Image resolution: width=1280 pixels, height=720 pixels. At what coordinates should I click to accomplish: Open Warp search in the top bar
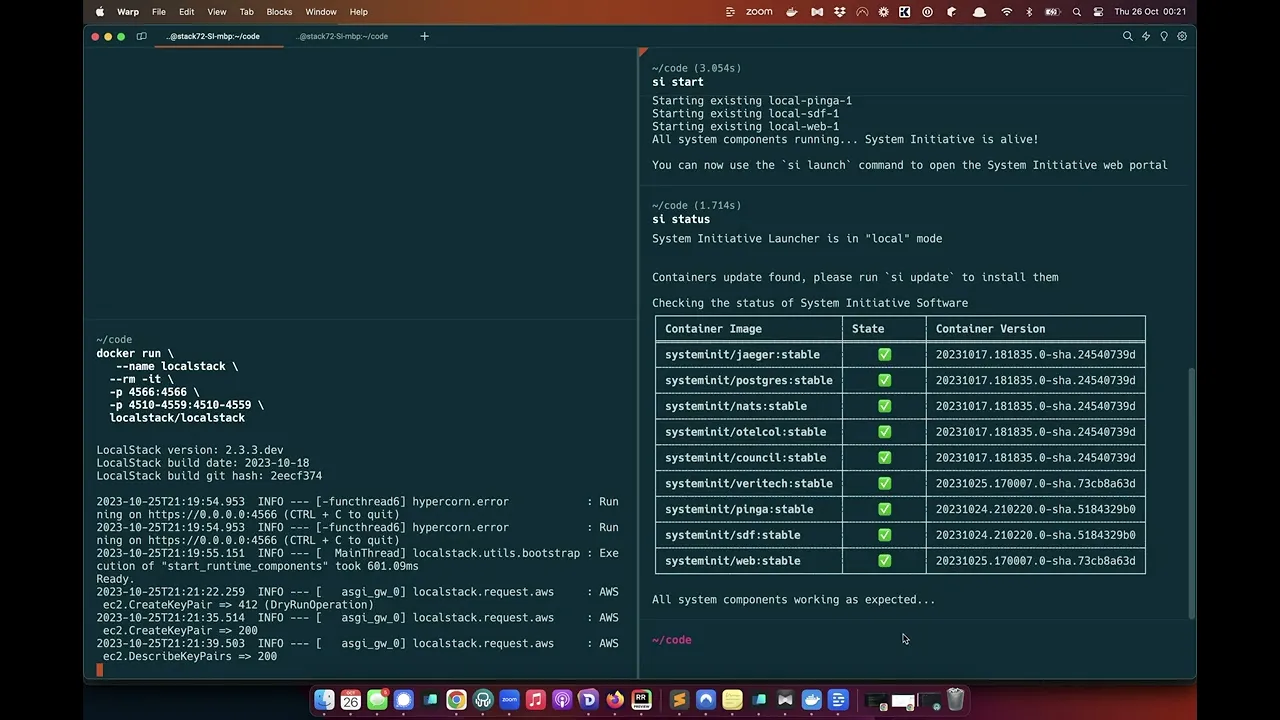point(1127,36)
